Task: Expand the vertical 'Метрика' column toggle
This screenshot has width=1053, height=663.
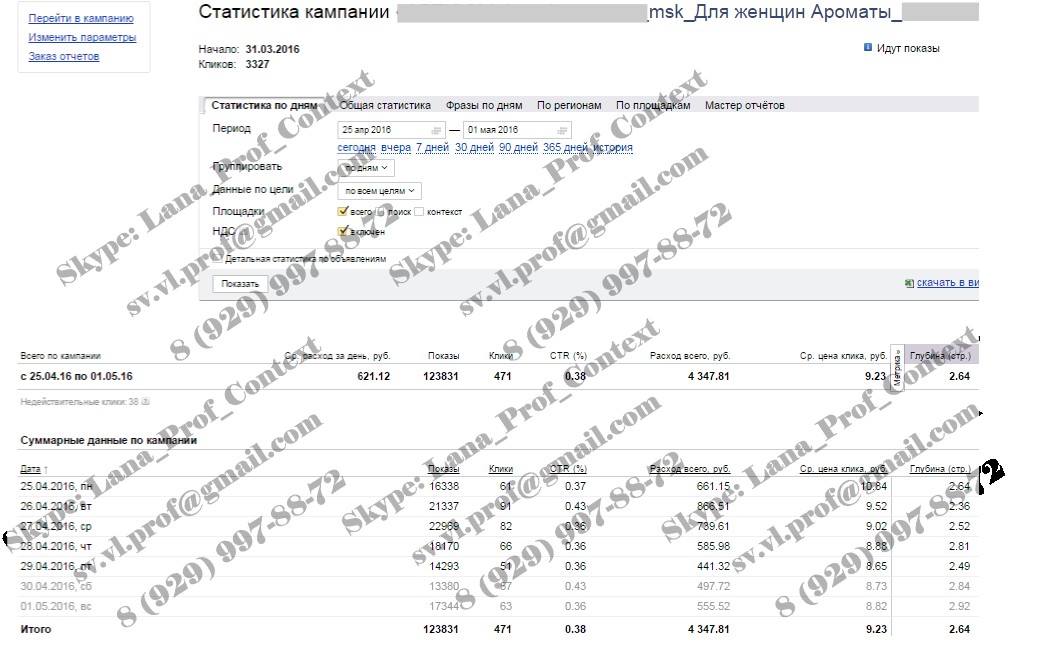Action: 897,368
